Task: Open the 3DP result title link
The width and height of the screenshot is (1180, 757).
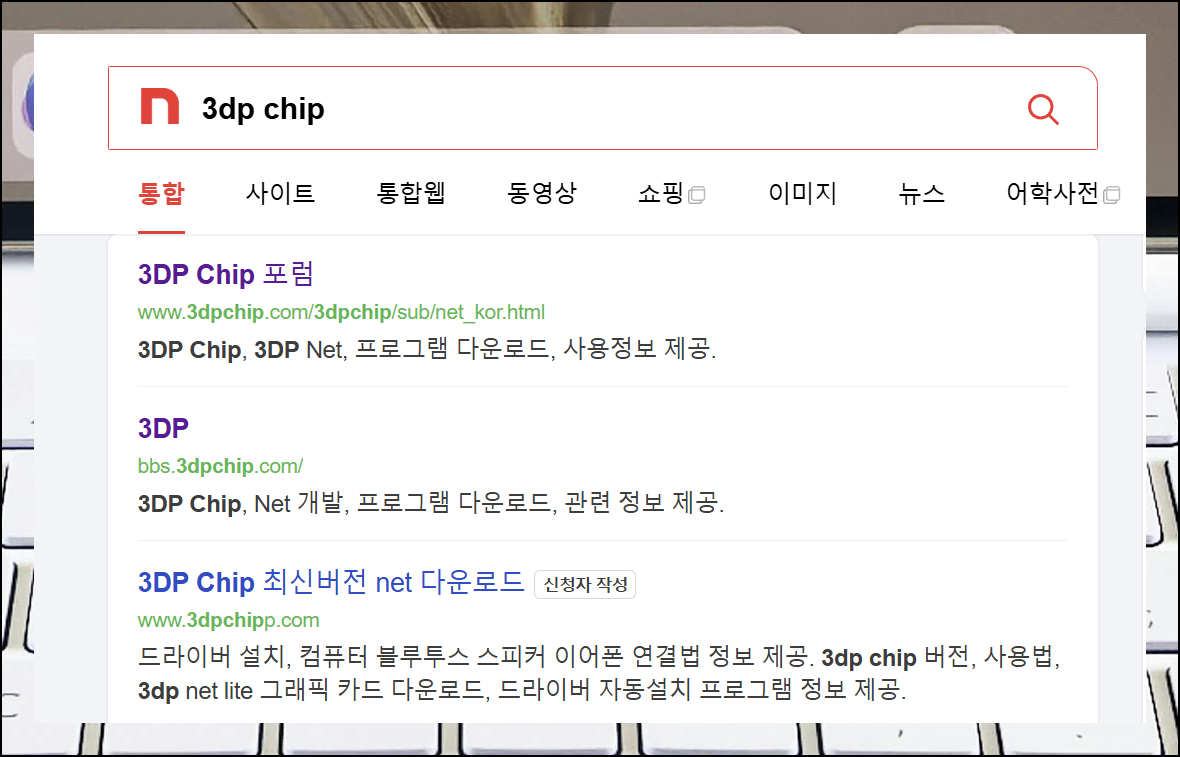Action: click(x=163, y=428)
